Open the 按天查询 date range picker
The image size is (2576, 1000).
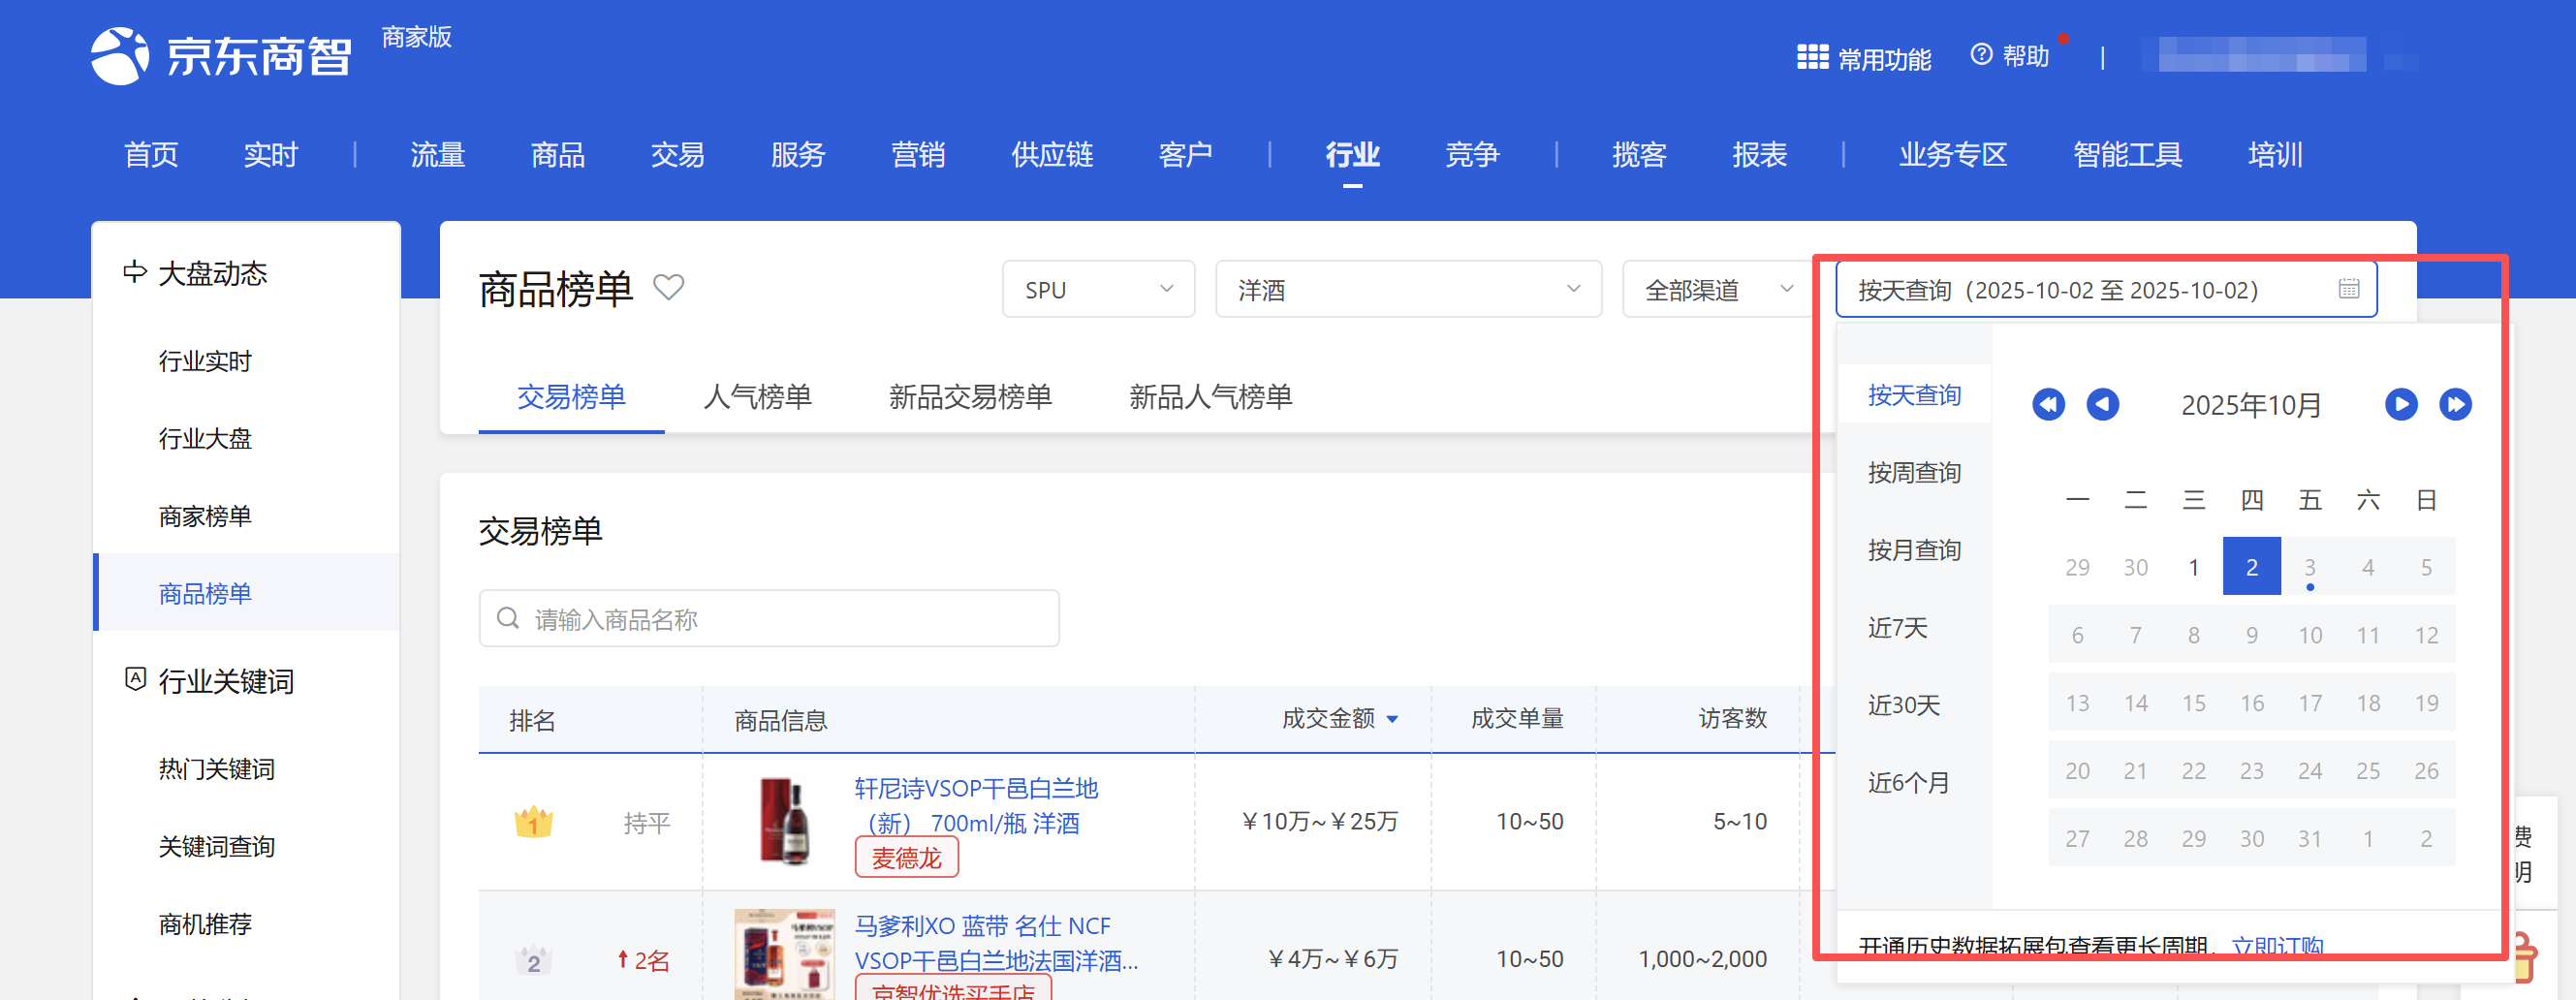pyautogui.click(x=2106, y=289)
